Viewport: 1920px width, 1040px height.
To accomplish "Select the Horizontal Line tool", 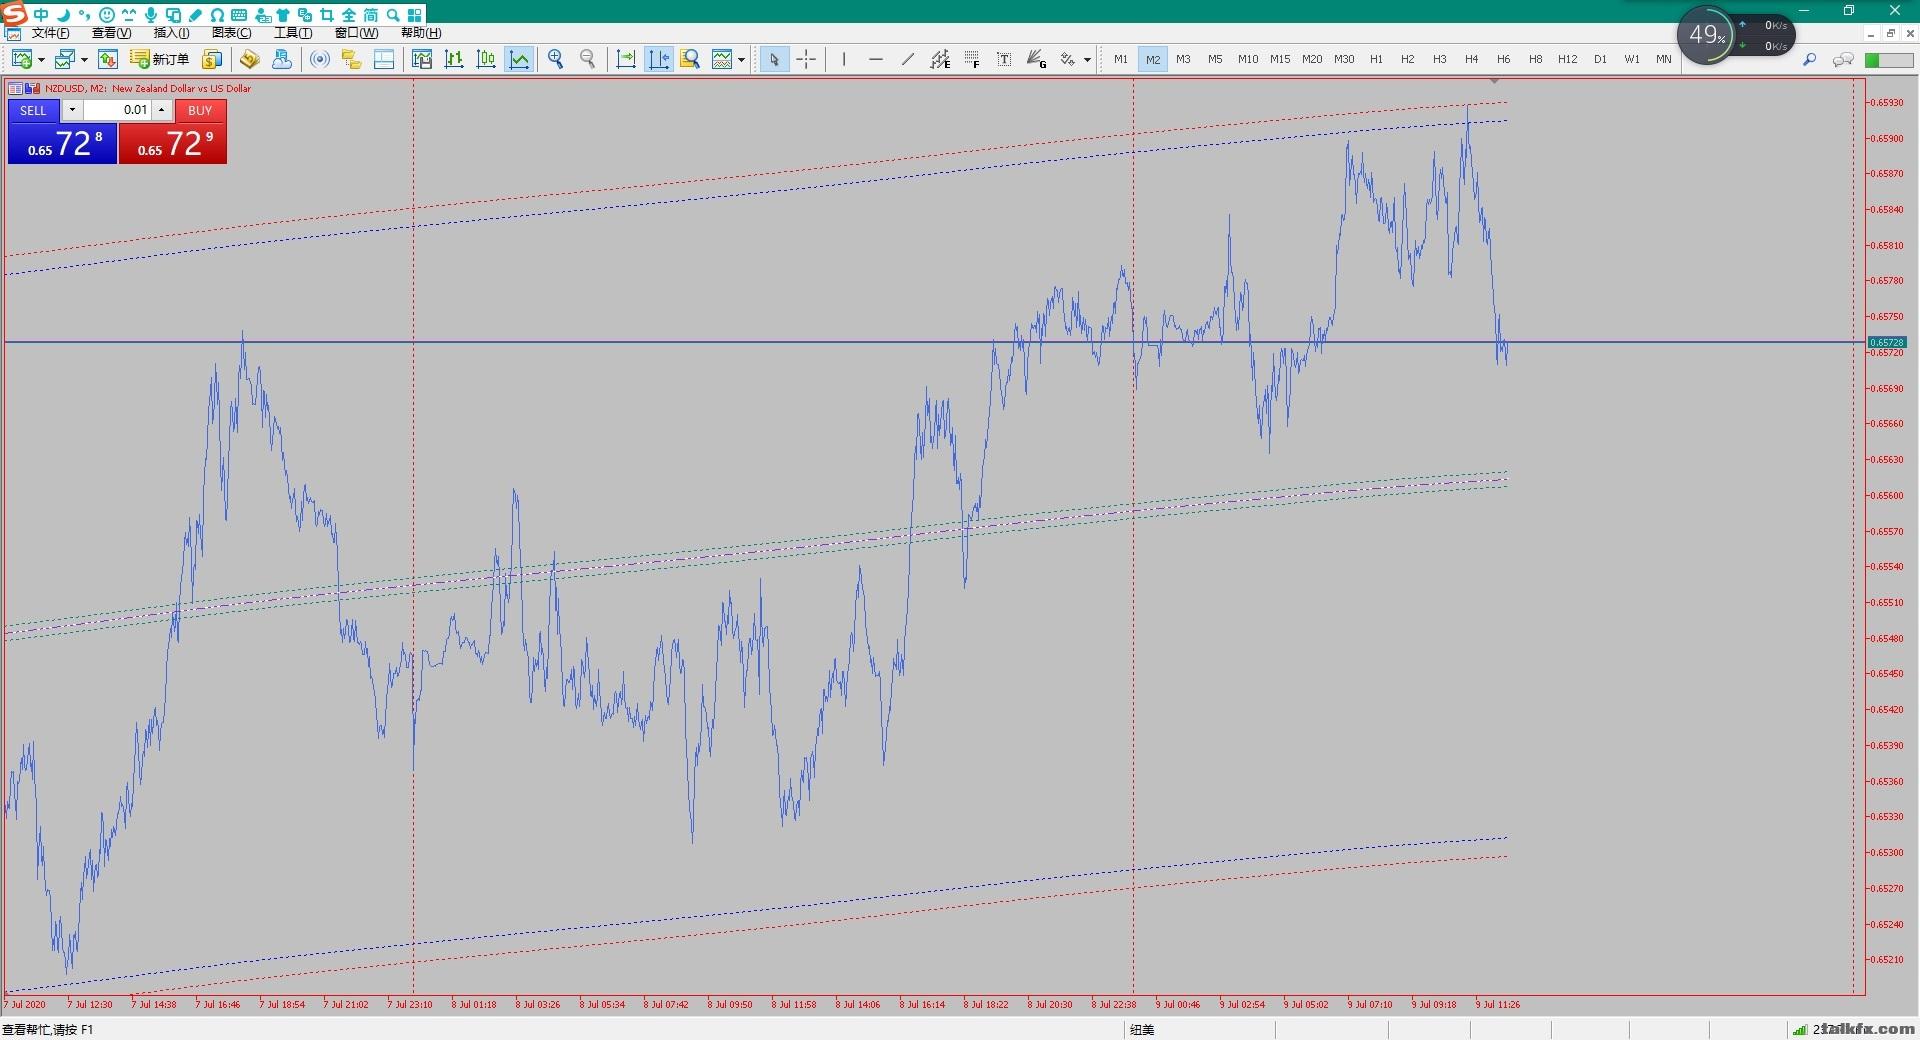I will pyautogui.click(x=876, y=60).
